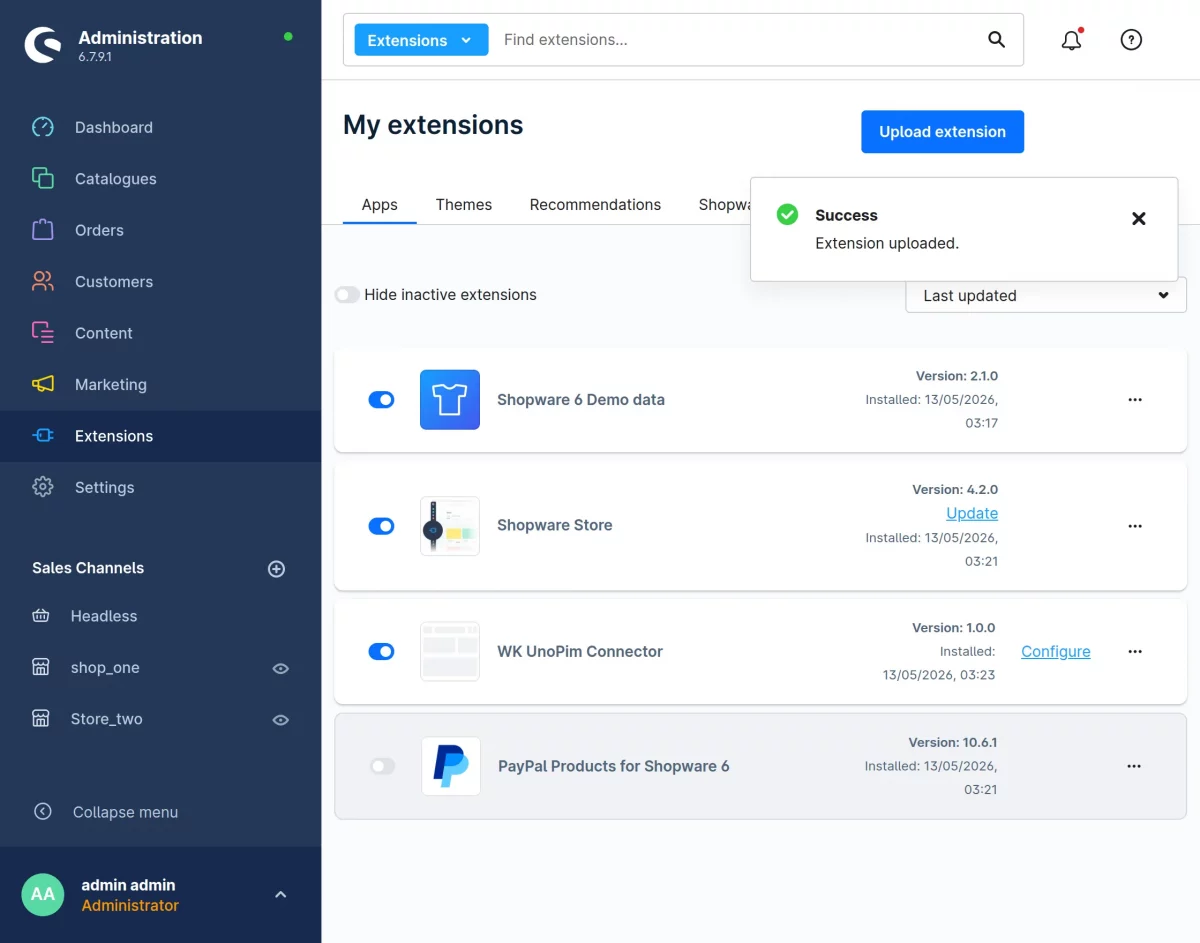Image resolution: width=1200 pixels, height=943 pixels.
Task: Click Configure for WK UnoPim Connector
Action: point(1056,652)
